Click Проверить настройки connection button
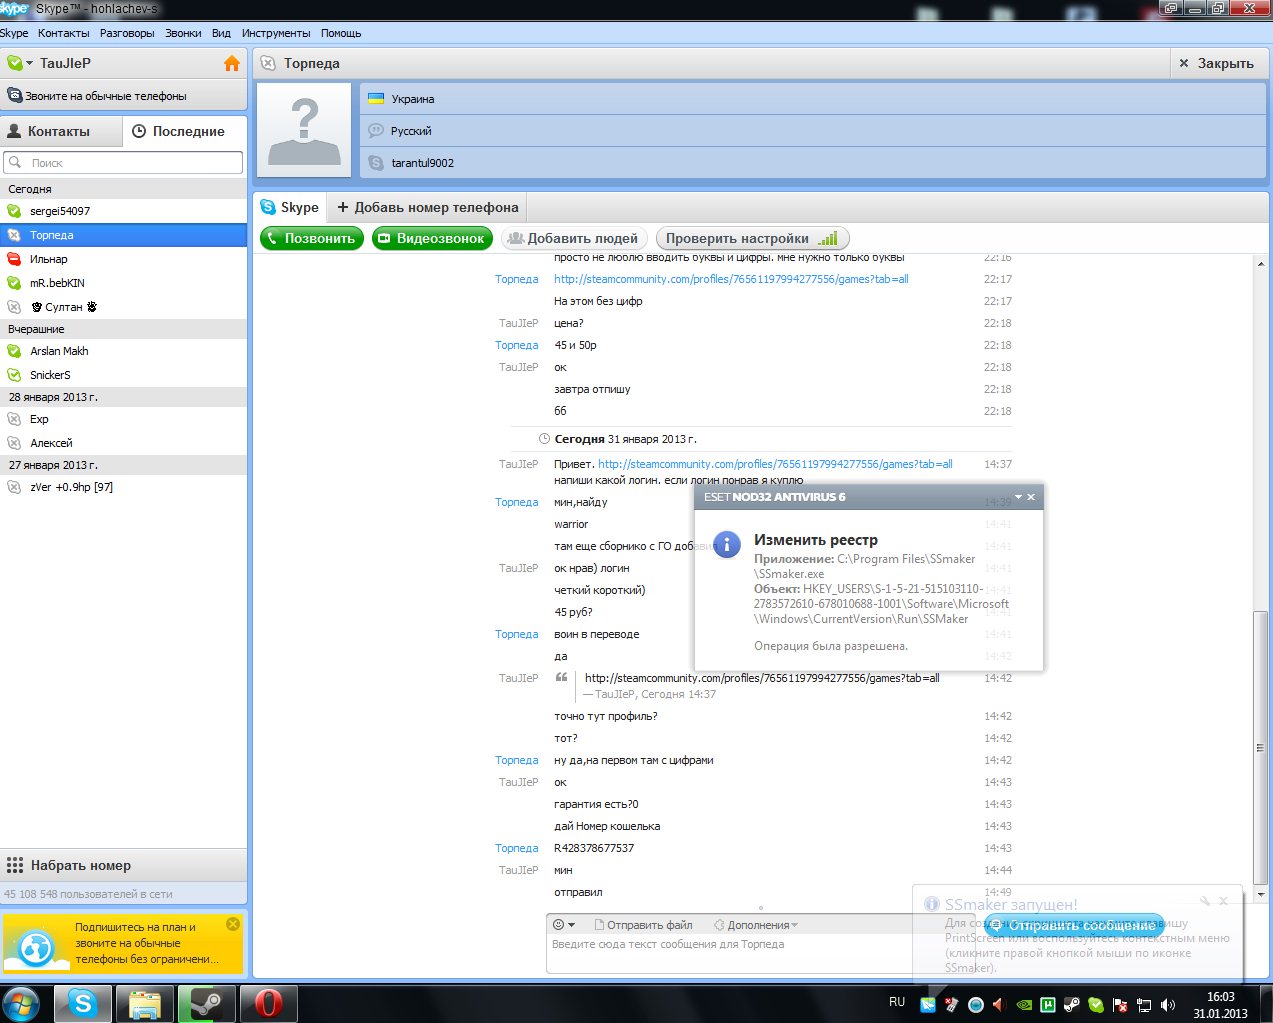Screen dimensions: 1273x1023 (x=752, y=238)
